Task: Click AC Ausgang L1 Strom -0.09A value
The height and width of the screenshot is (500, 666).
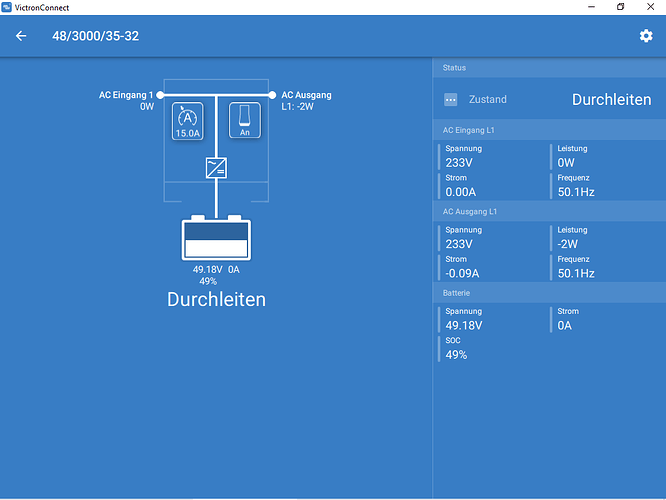Action: point(462,274)
